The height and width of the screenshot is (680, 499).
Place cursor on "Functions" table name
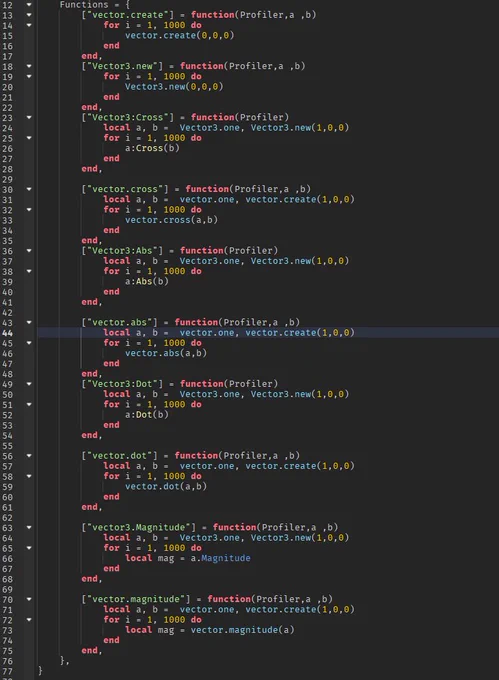click(84, 5)
